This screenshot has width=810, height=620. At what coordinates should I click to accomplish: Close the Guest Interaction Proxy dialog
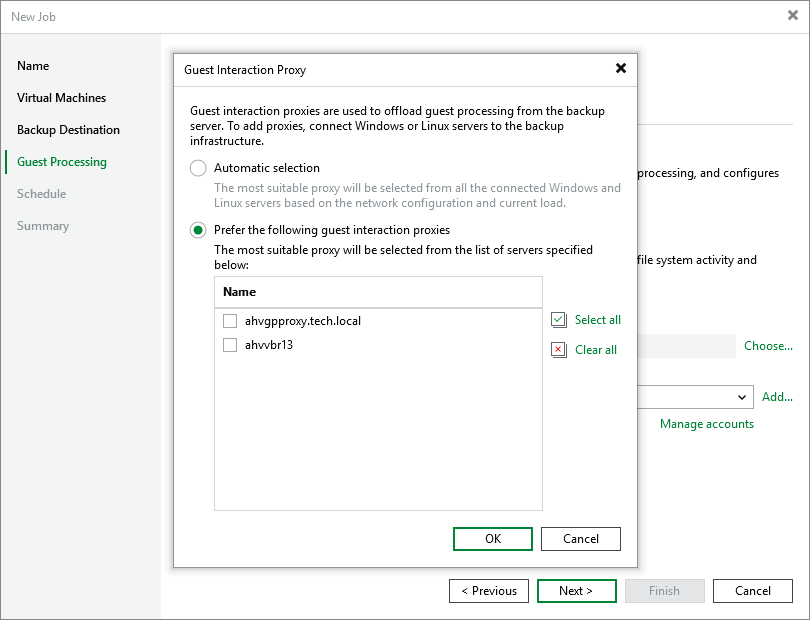621,69
